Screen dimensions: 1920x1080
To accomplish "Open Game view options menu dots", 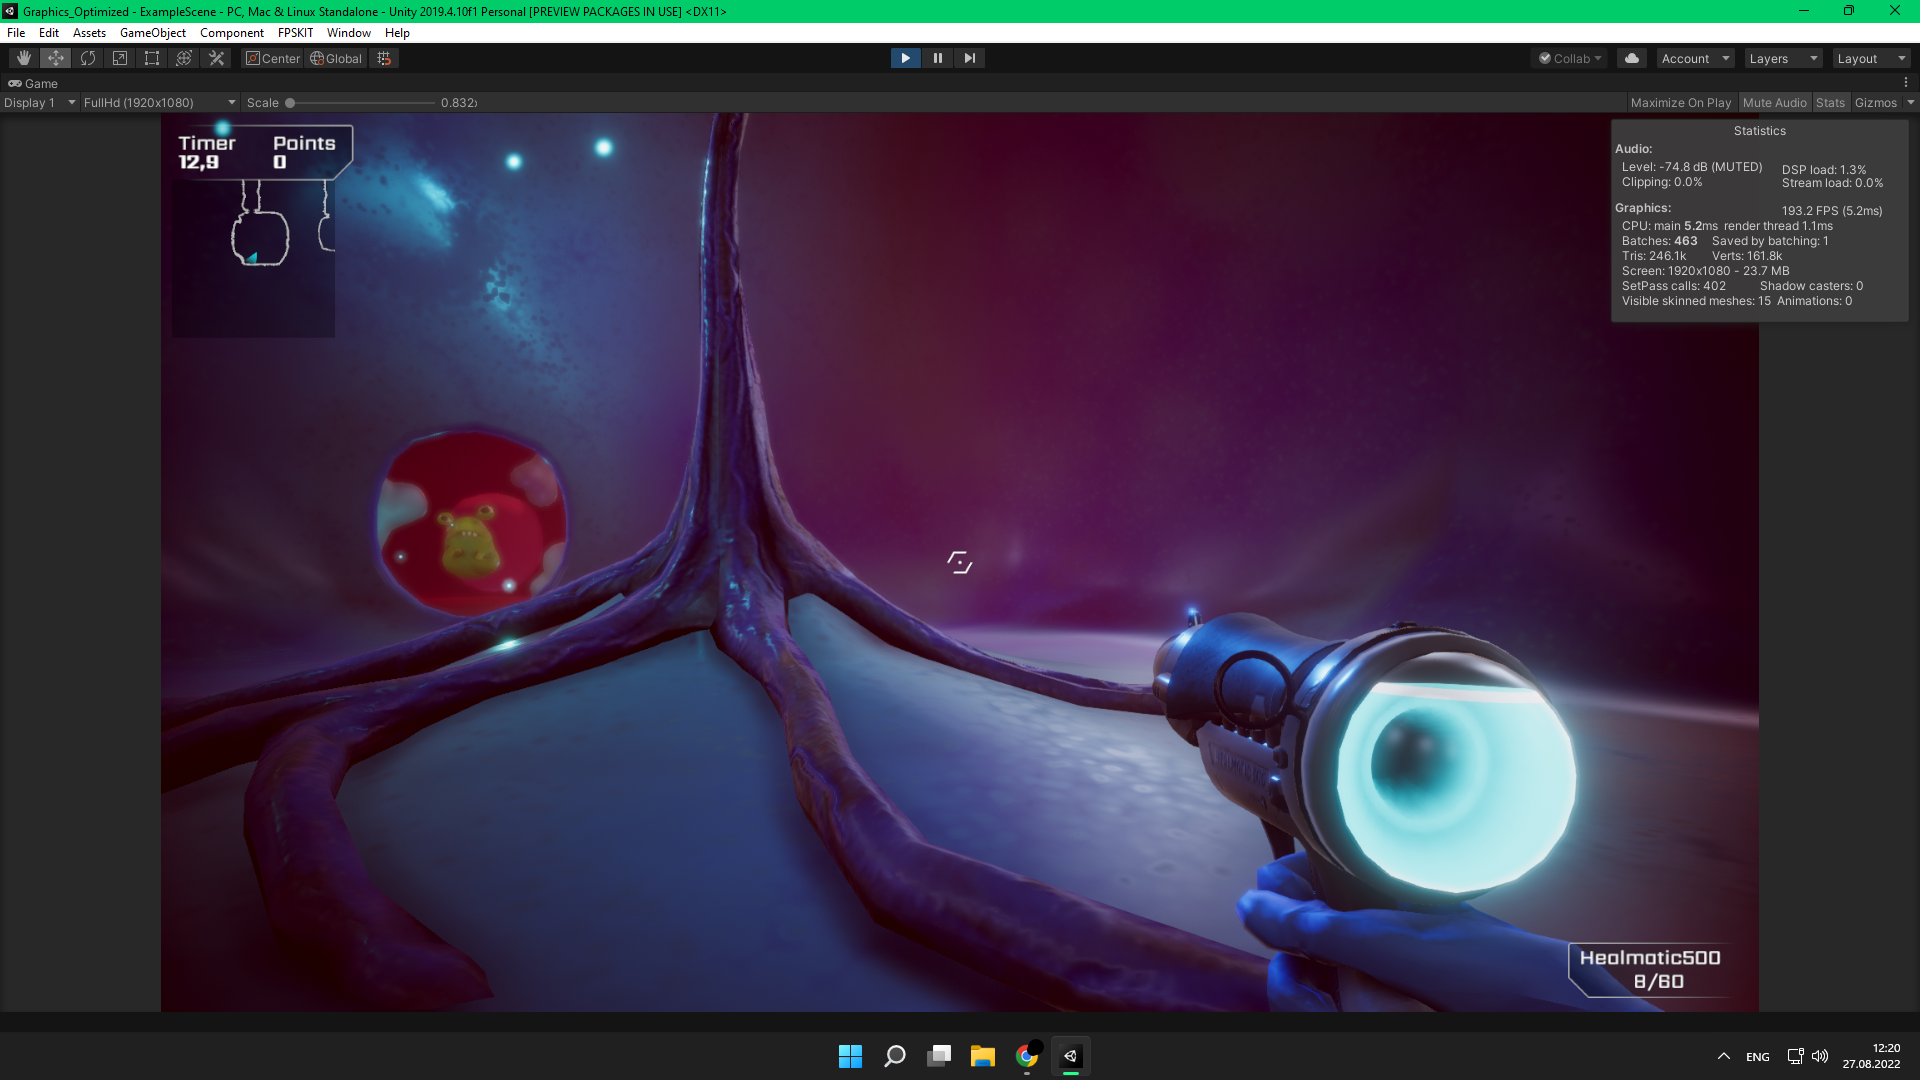I will coord(1906,83).
